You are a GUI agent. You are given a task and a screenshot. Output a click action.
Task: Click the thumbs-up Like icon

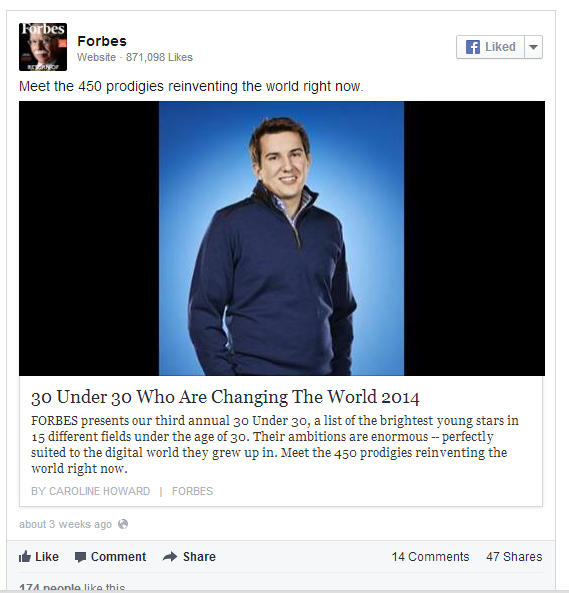pos(25,556)
